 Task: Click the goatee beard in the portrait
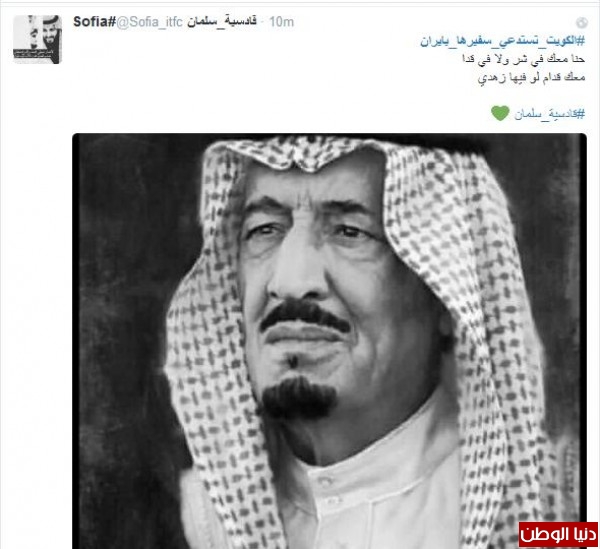[x=298, y=398]
